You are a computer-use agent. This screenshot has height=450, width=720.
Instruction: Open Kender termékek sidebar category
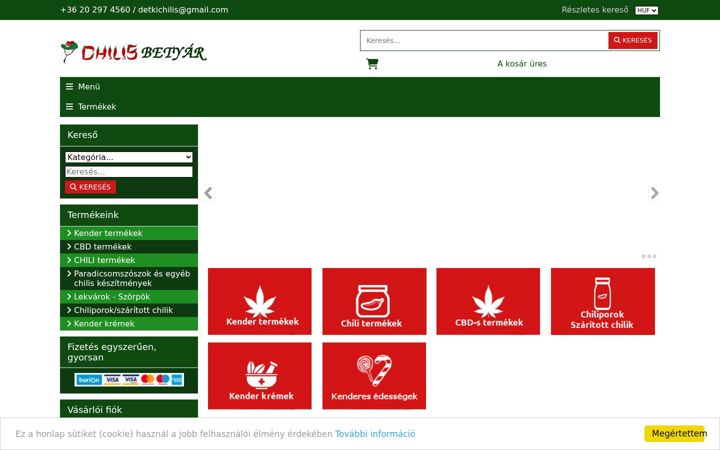click(129, 233)
